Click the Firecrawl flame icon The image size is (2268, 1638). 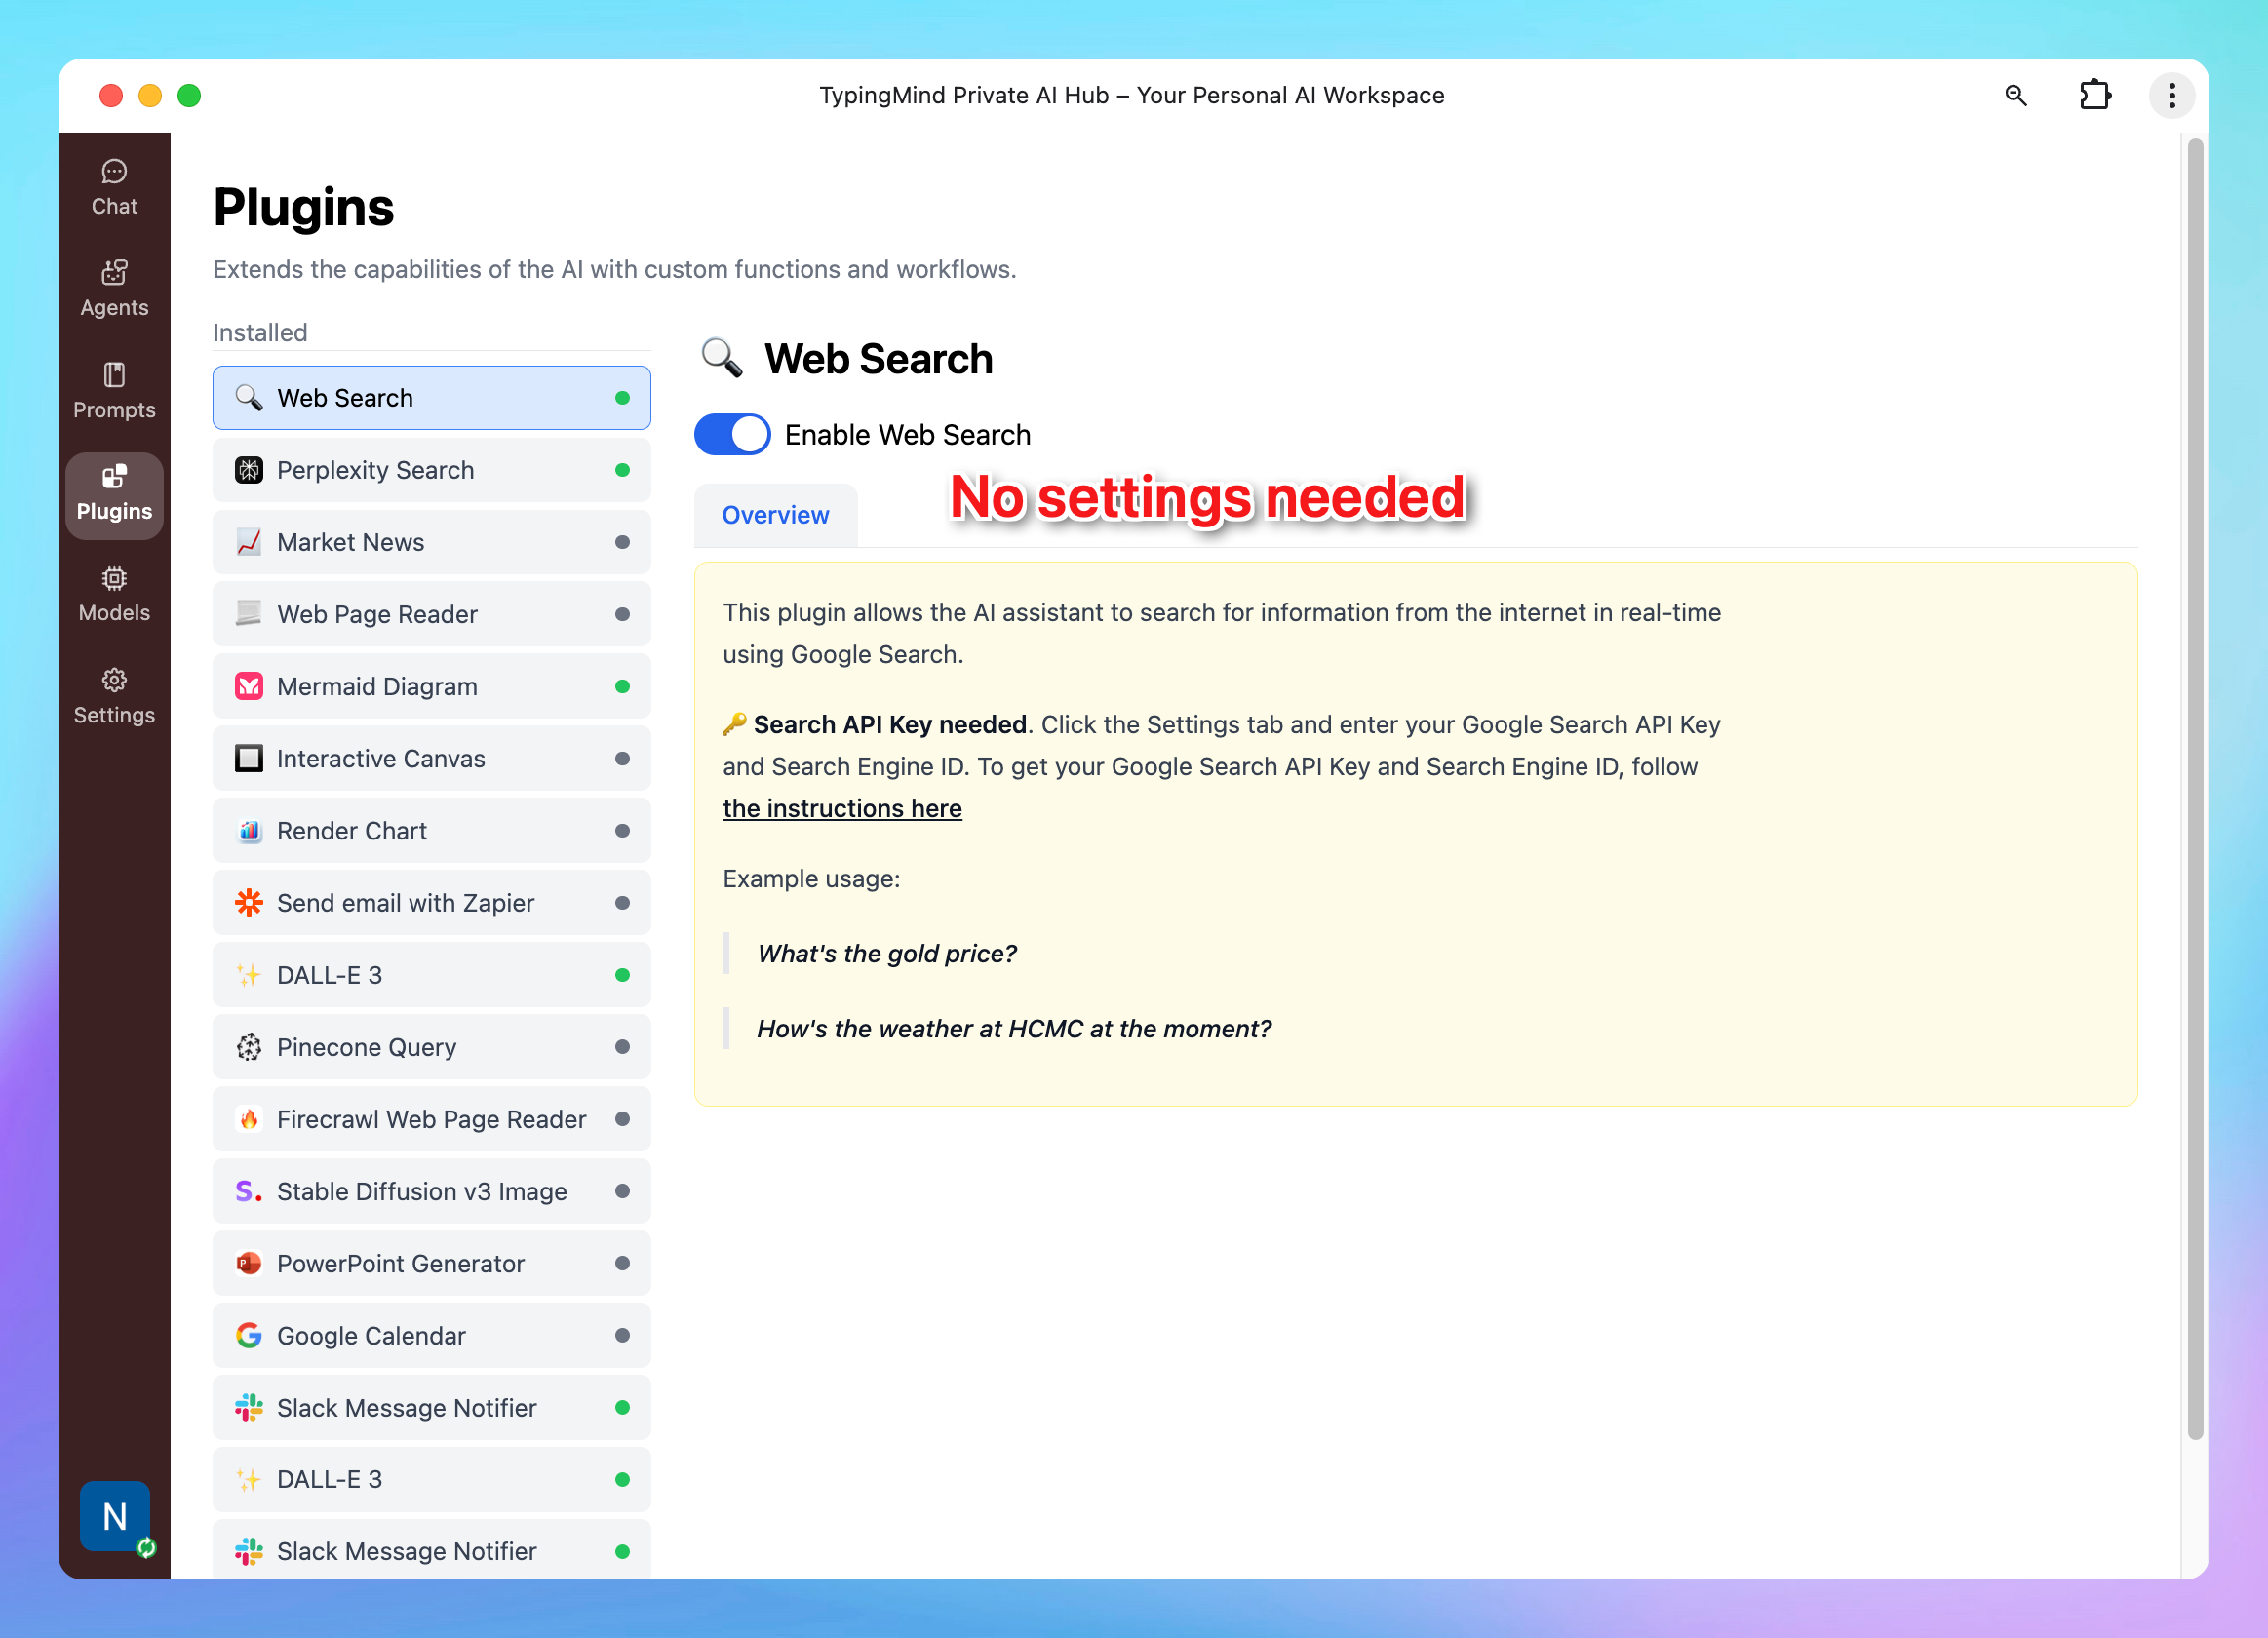(249, 1119)
